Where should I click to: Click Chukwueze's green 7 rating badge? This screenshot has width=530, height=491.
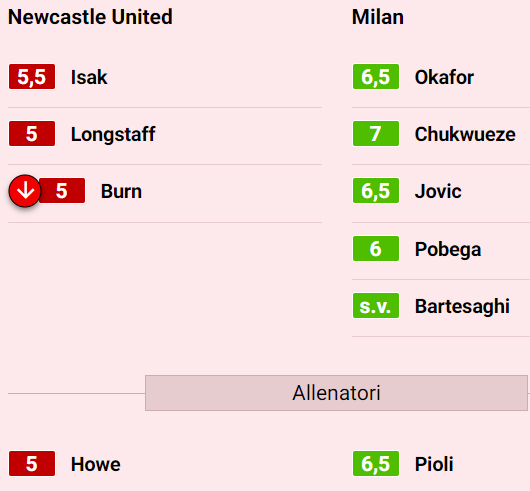[x=376, y=133]
